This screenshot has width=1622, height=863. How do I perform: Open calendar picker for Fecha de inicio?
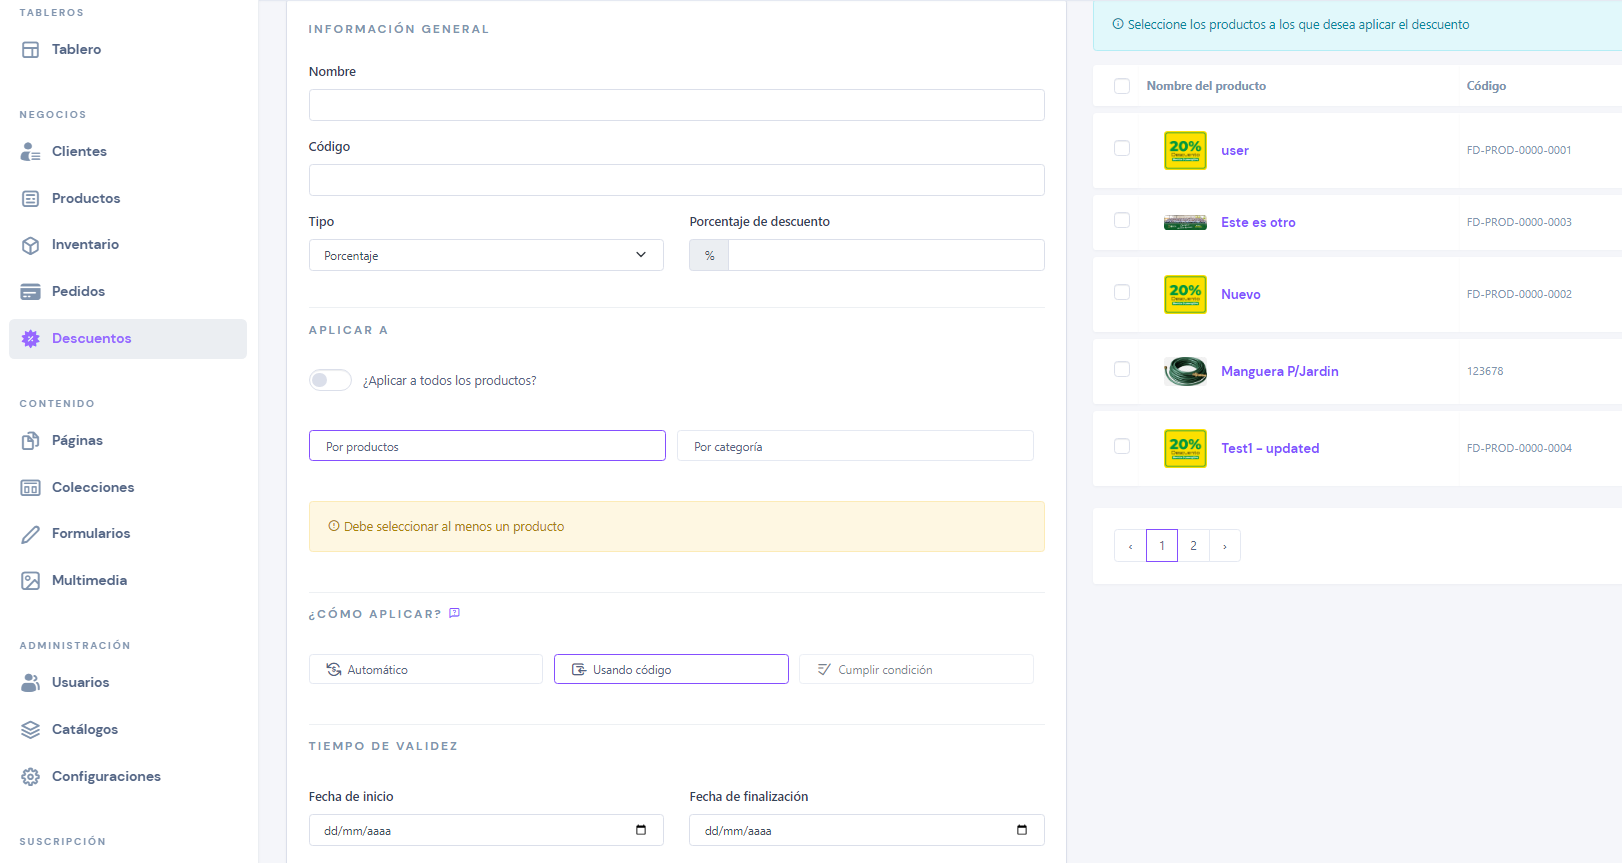tap(641, 830)
